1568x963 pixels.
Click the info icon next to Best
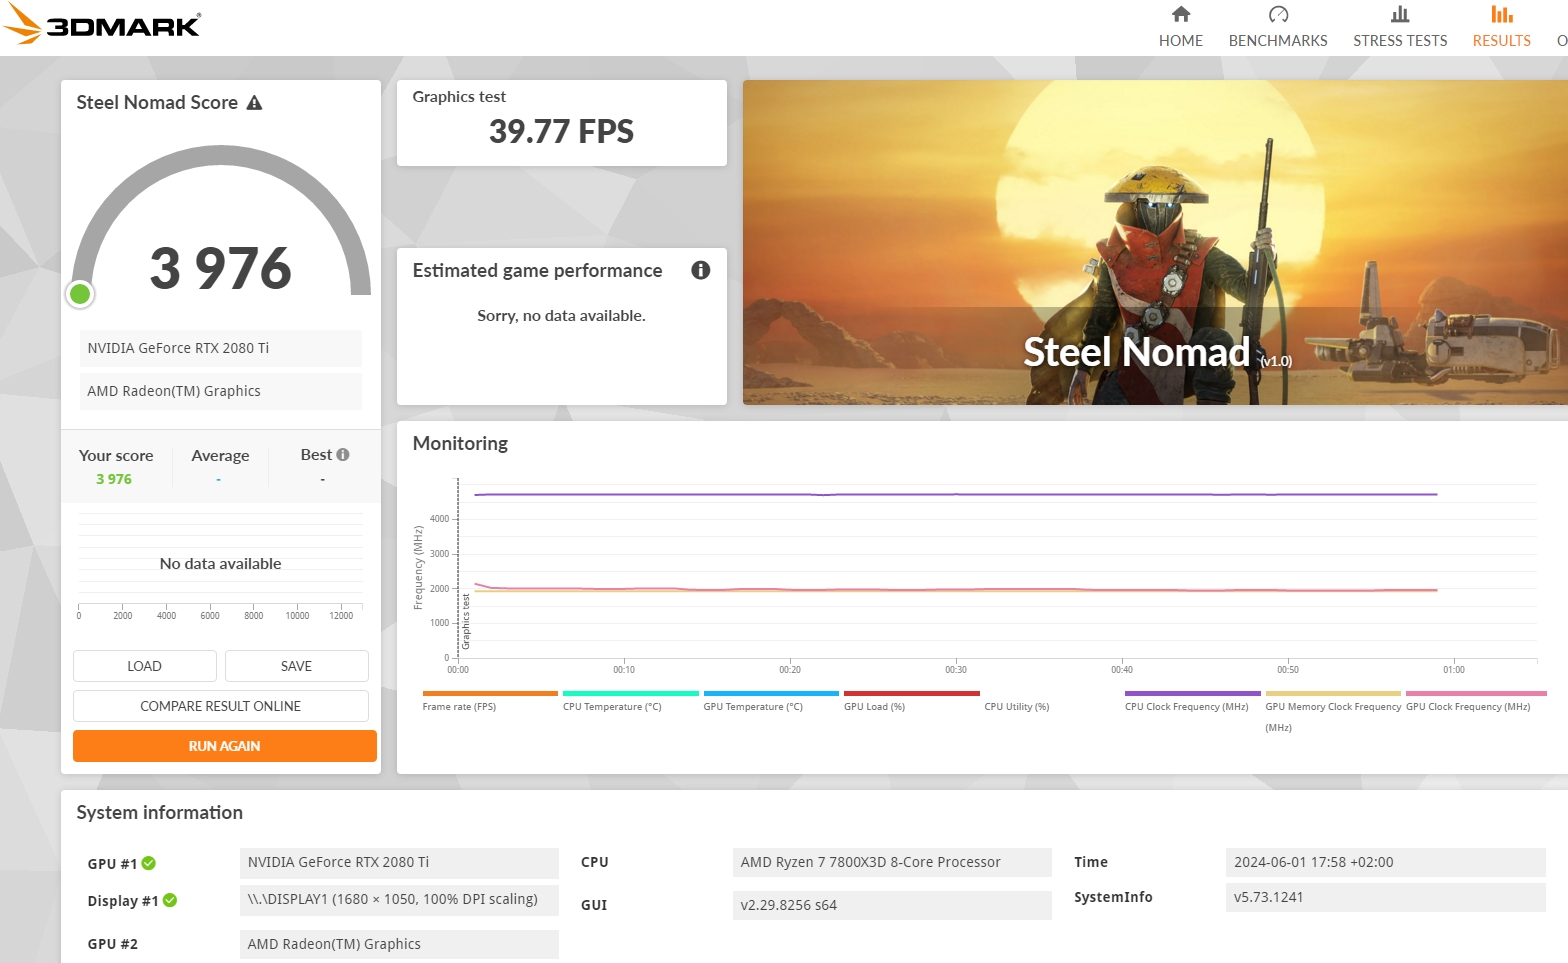[x=343, y=455]
